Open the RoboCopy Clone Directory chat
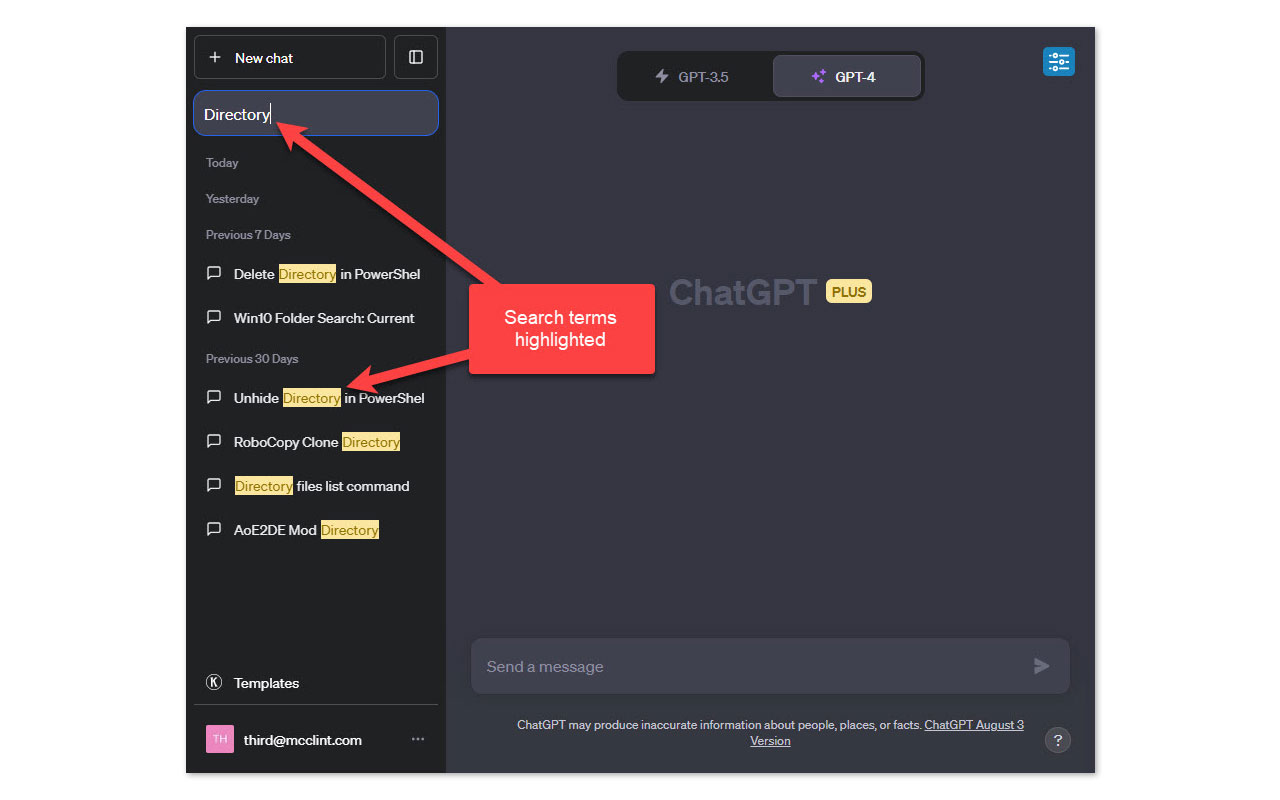 (316, 442)
